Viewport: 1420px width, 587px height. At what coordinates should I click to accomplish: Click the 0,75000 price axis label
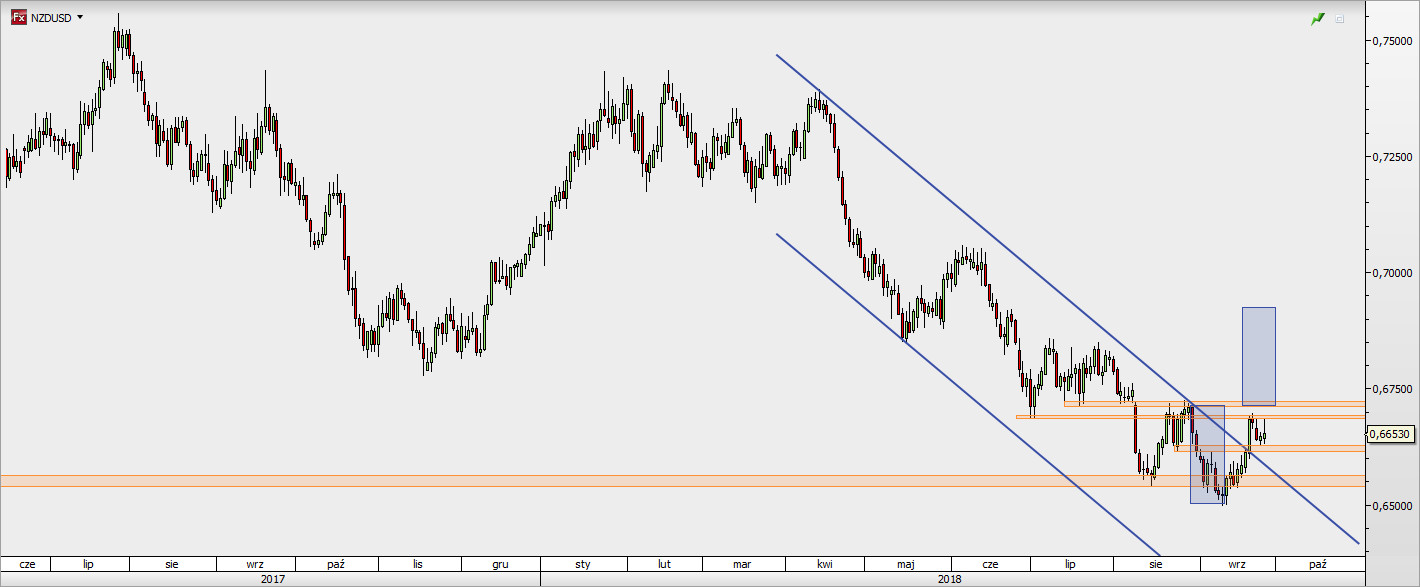coord(1394,41)
